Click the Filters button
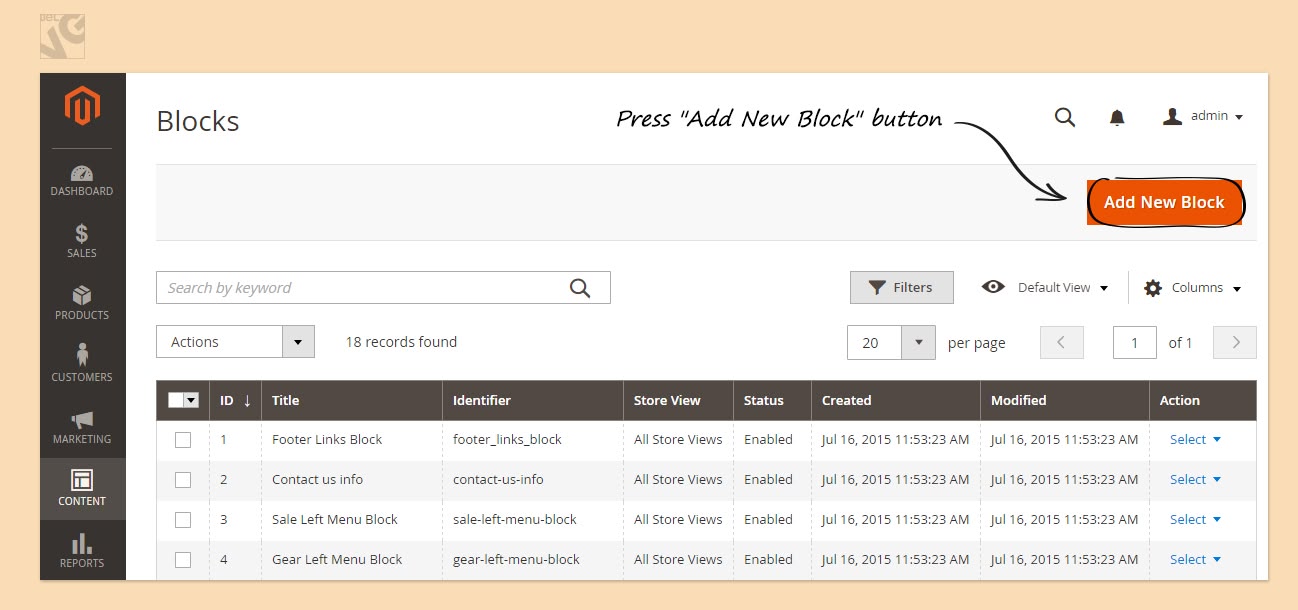Image resolution: width=1298 pixels, height=610 pixels. [x=901, y=288]
